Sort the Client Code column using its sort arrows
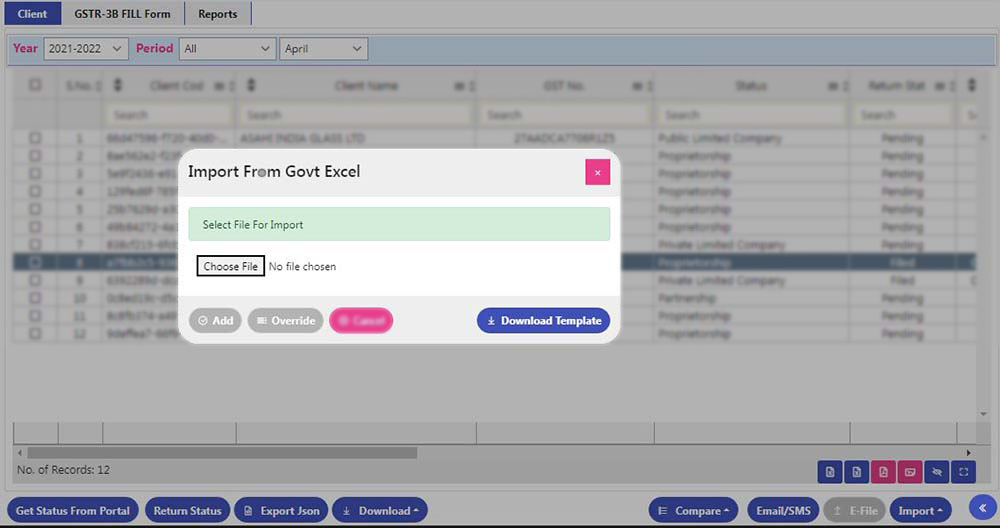Screen dimensions: 1000x528 point(118,86)
